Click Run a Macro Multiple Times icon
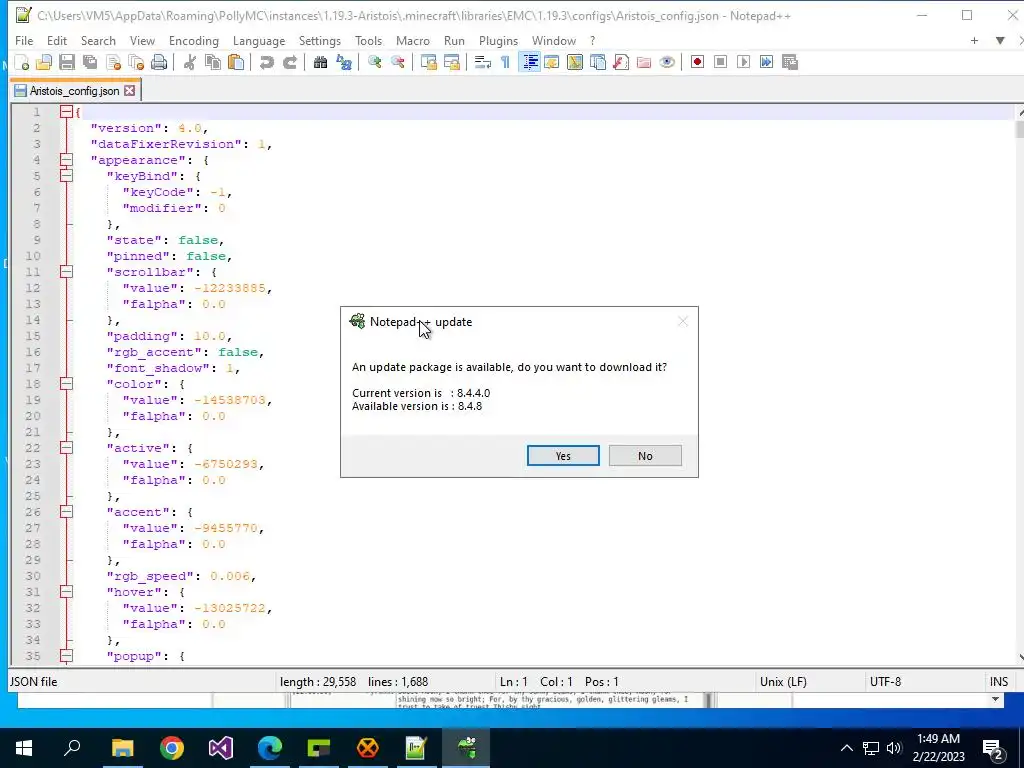Viewport: 1024px width, 768px height. [x=766, y=63]
